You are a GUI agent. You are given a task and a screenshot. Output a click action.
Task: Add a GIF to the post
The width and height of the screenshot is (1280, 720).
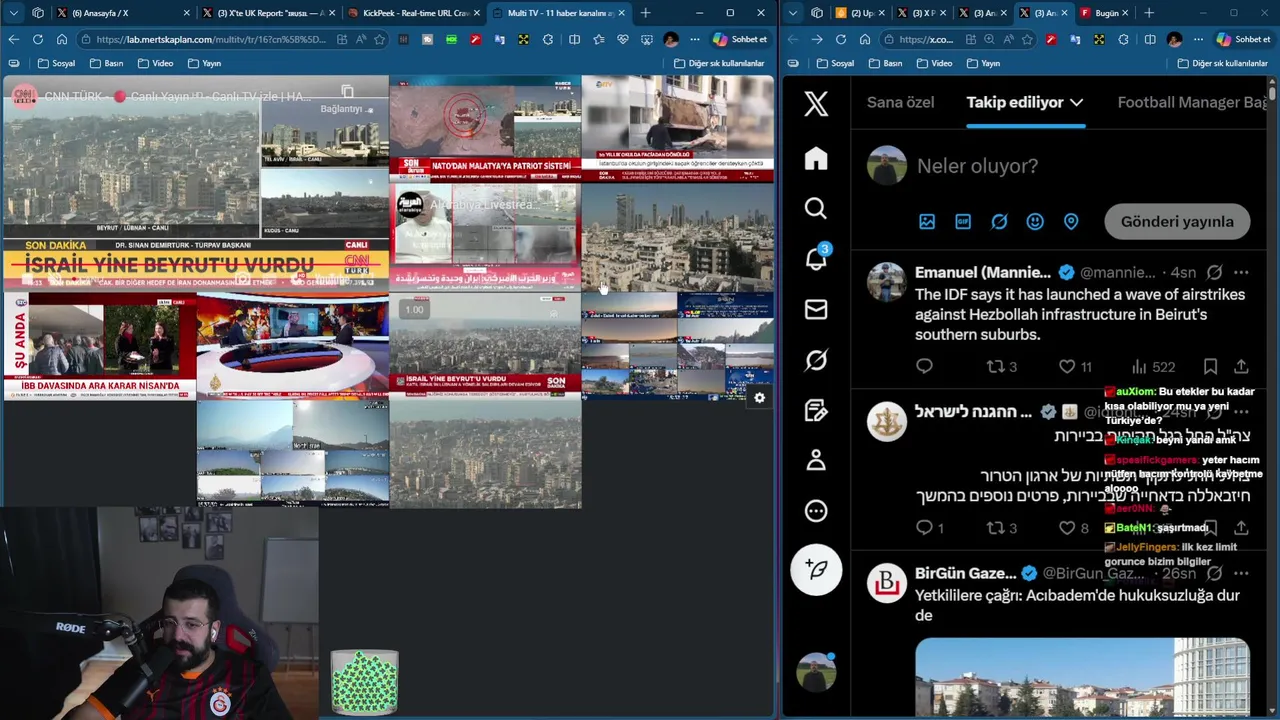tap(963, 222)
